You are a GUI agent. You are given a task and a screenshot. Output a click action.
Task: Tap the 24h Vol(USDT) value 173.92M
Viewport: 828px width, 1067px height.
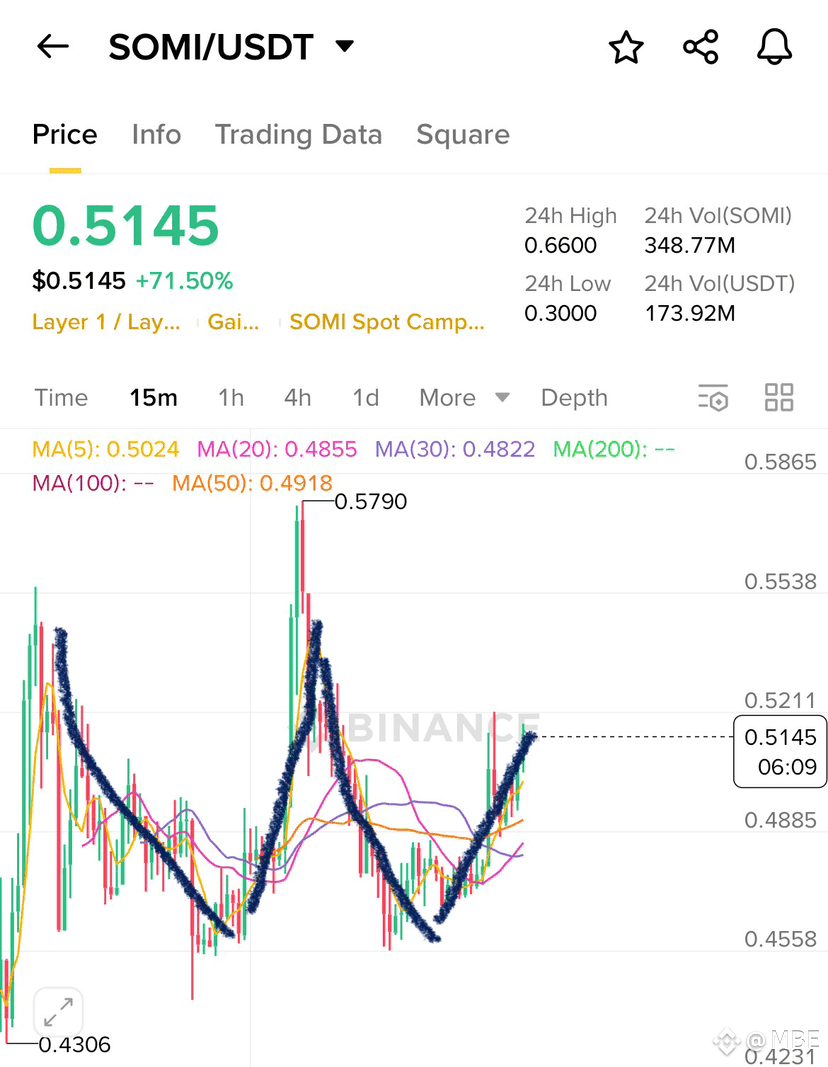click(690, 313)
